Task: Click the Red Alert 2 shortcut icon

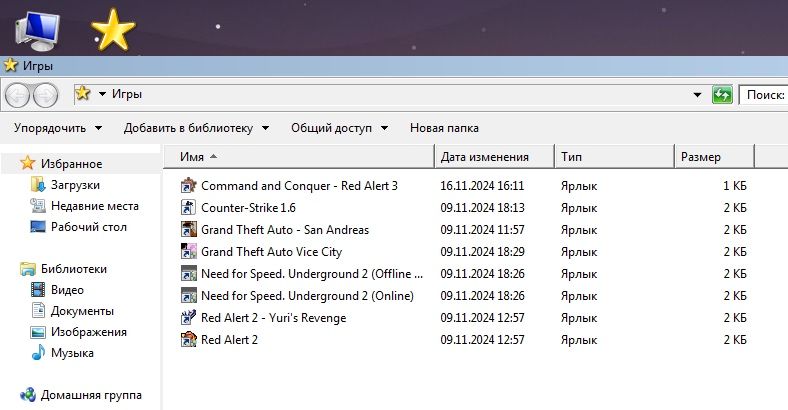Action: click(188, 340)
